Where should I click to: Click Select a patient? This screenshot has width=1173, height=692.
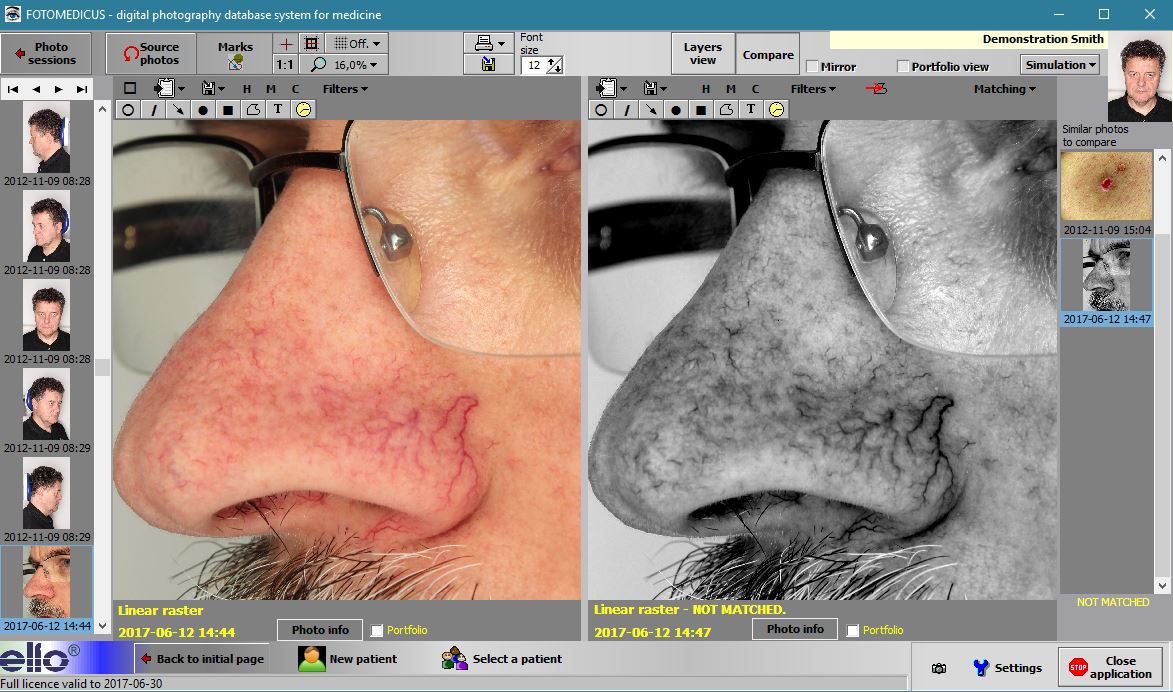(x=502, y=659)
